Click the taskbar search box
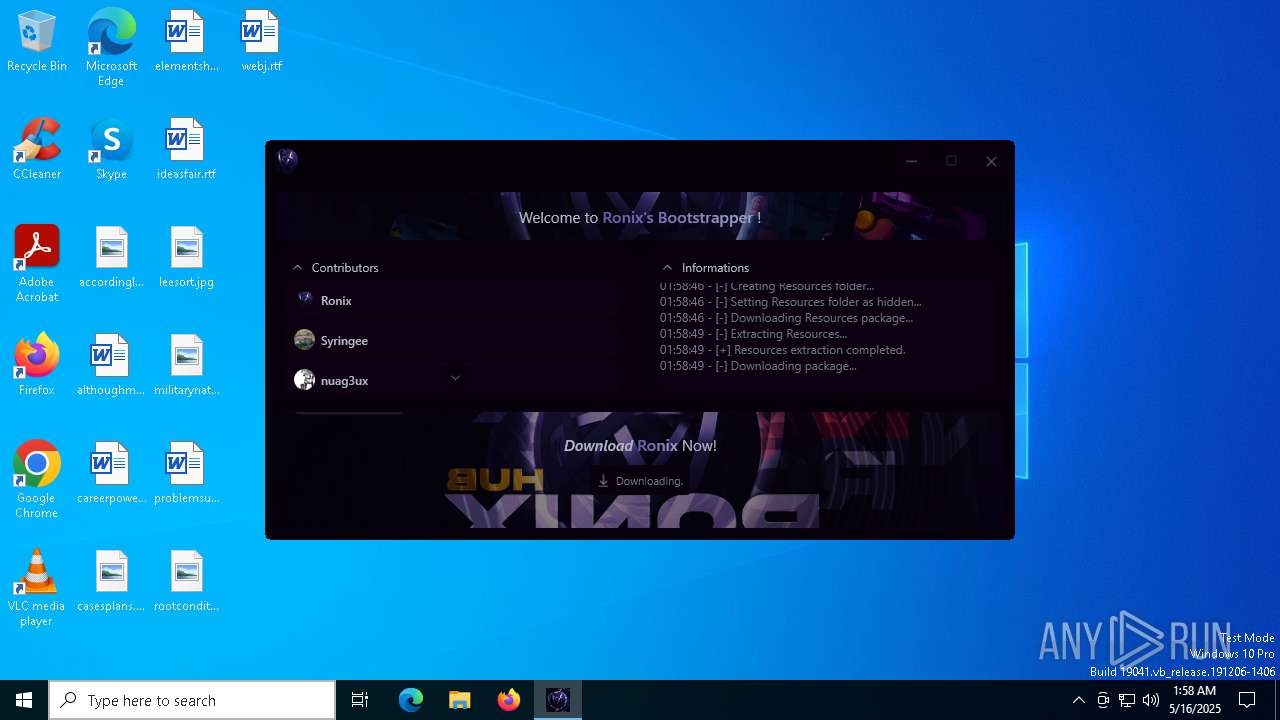The width and height of the screenshot is (1280, 720). point(192,700)
